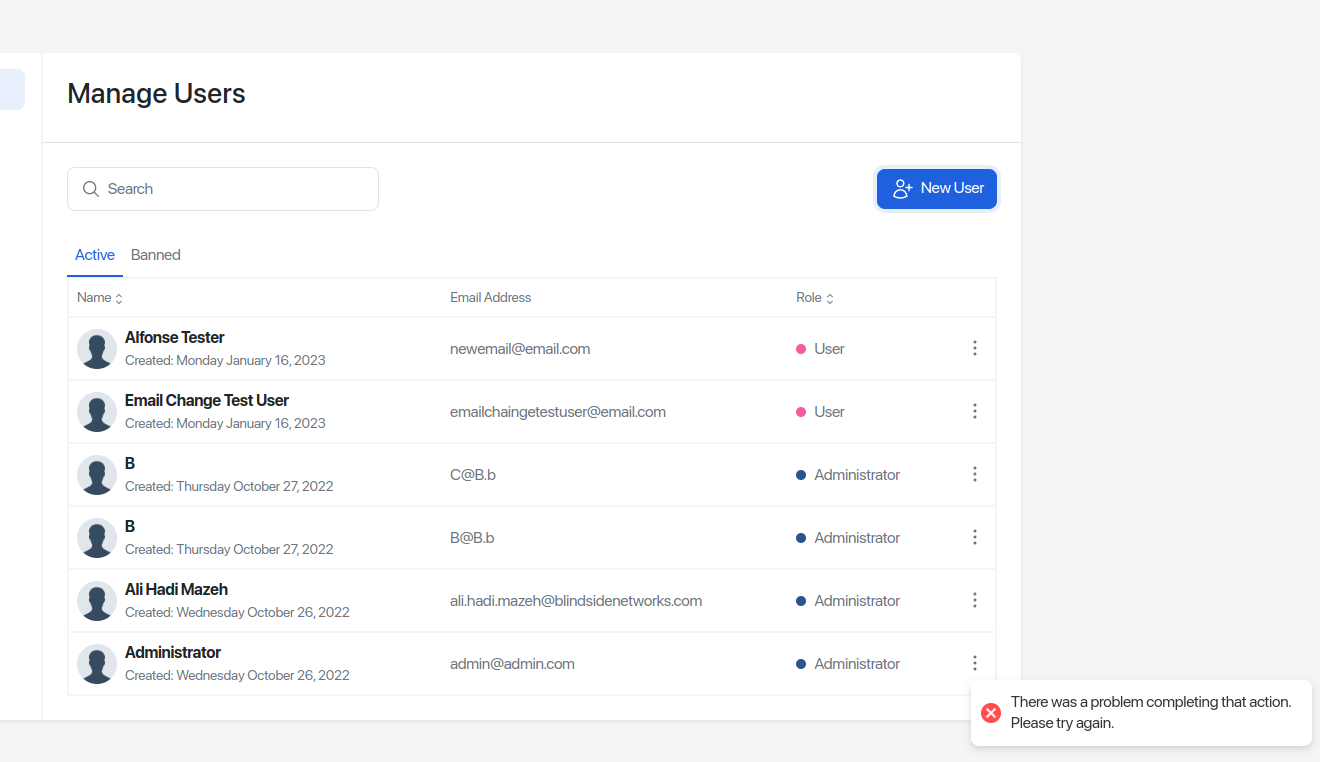Sort users by the Email Address column

pyautogui.click(x=490, y=297)
